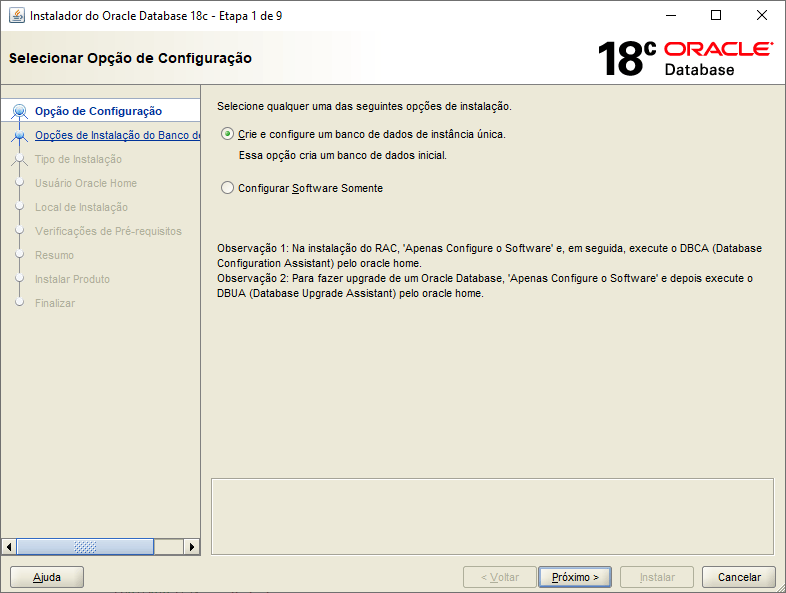Open 'Opções de Instalação do Banco' step link
Image resolution: width=786 pixels, height=593 pixels.
tap(117, 136)
